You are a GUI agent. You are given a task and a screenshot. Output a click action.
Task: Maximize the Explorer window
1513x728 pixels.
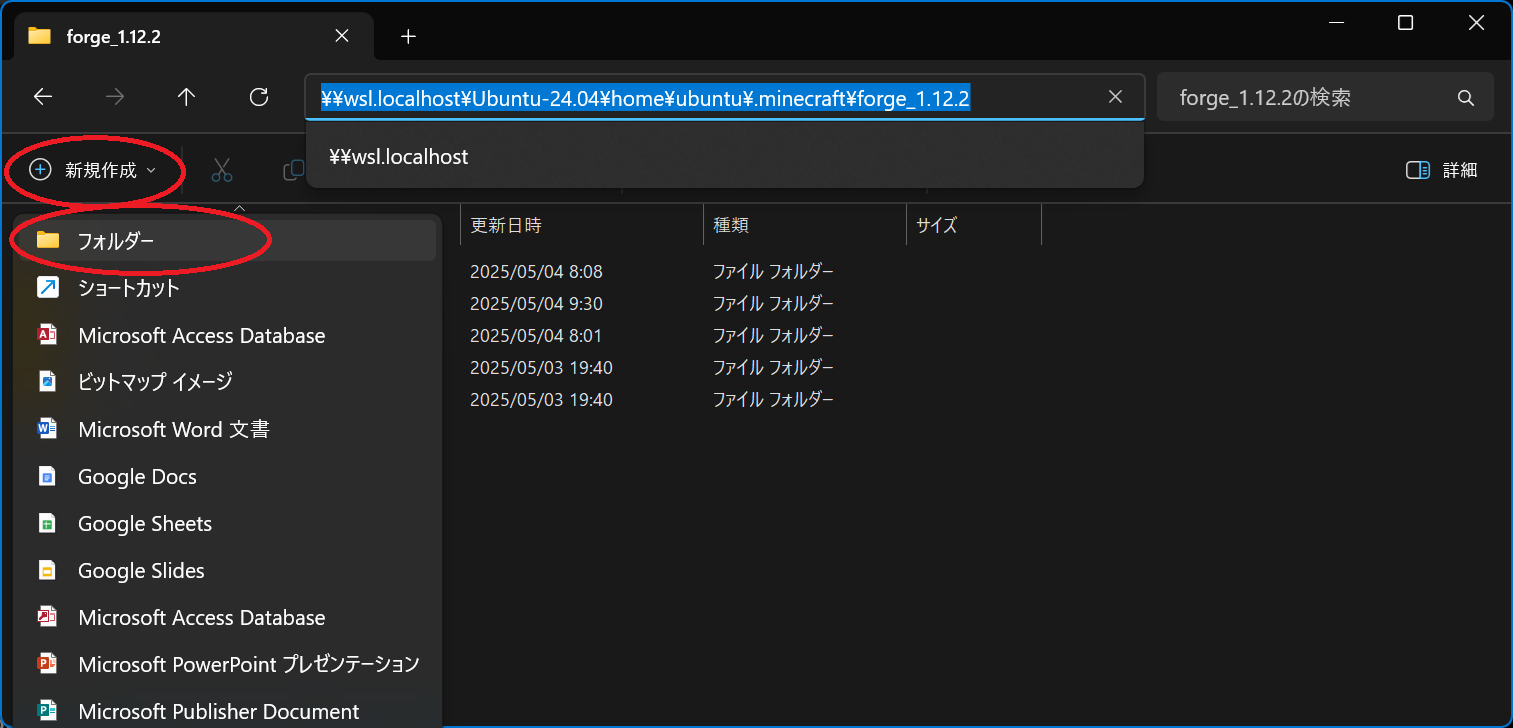1405,23
